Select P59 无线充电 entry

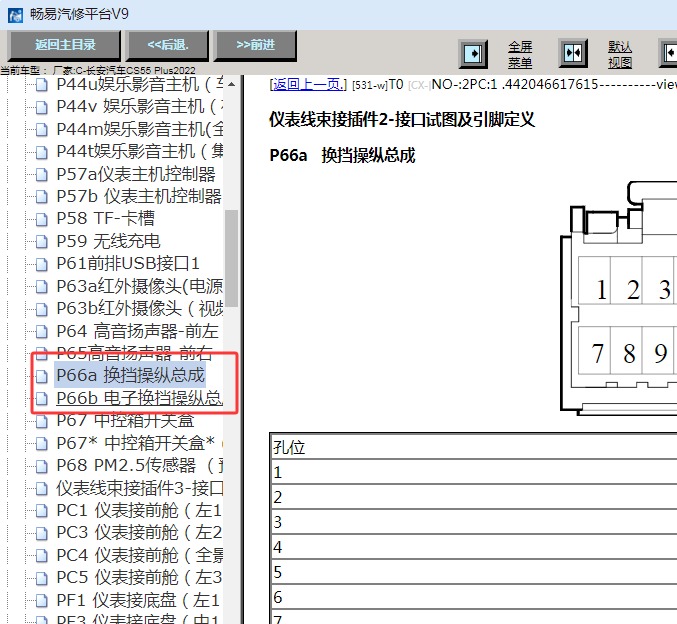(x=108, y=241)
